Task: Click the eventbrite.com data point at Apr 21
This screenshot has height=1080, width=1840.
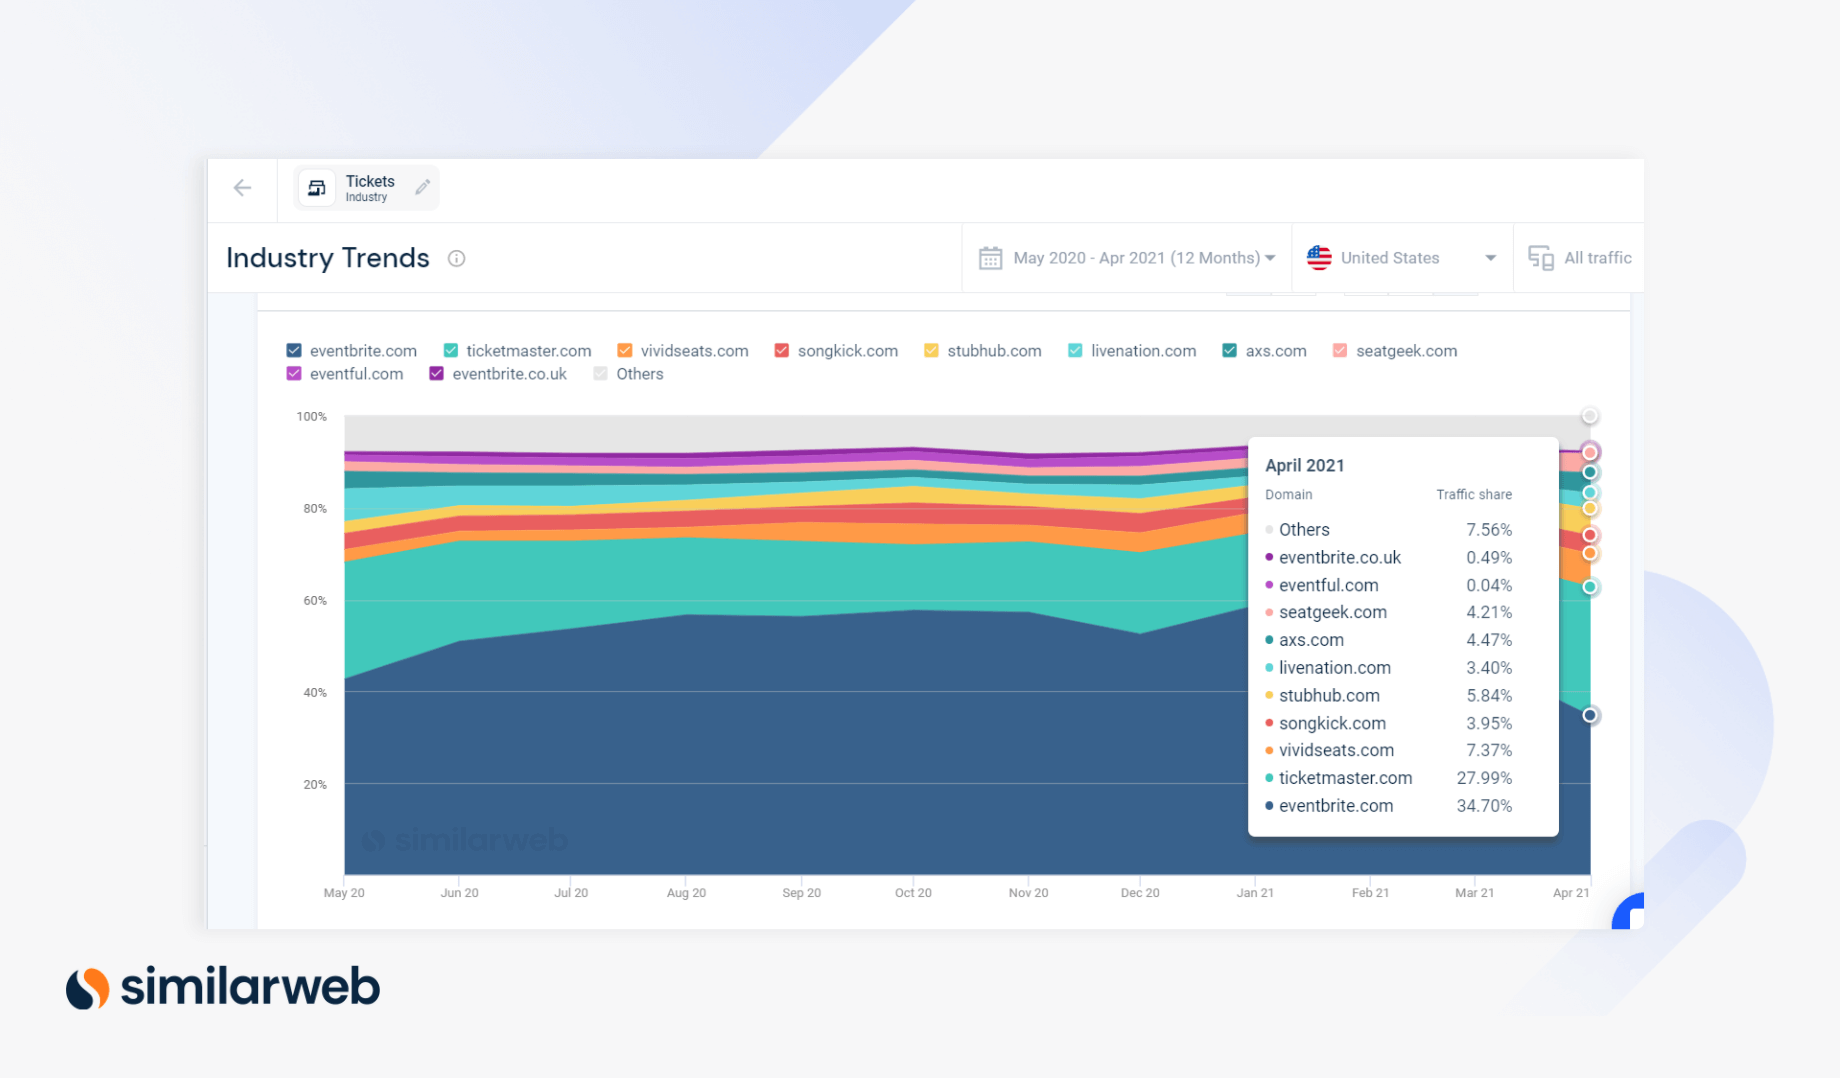Action: tap(1590, 715)
